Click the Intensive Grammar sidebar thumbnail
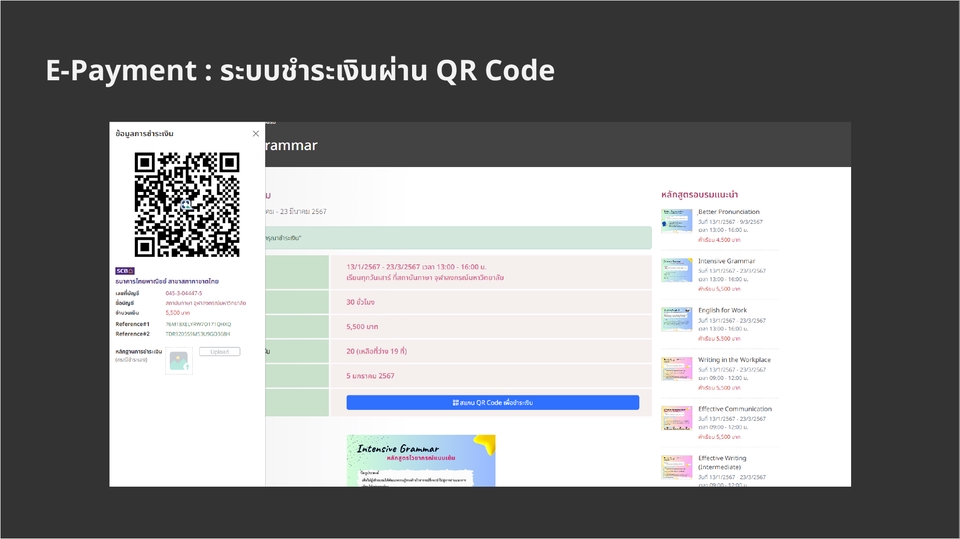Image resolution: width=960 pixels, height=539 pixels. click(677, 270)
